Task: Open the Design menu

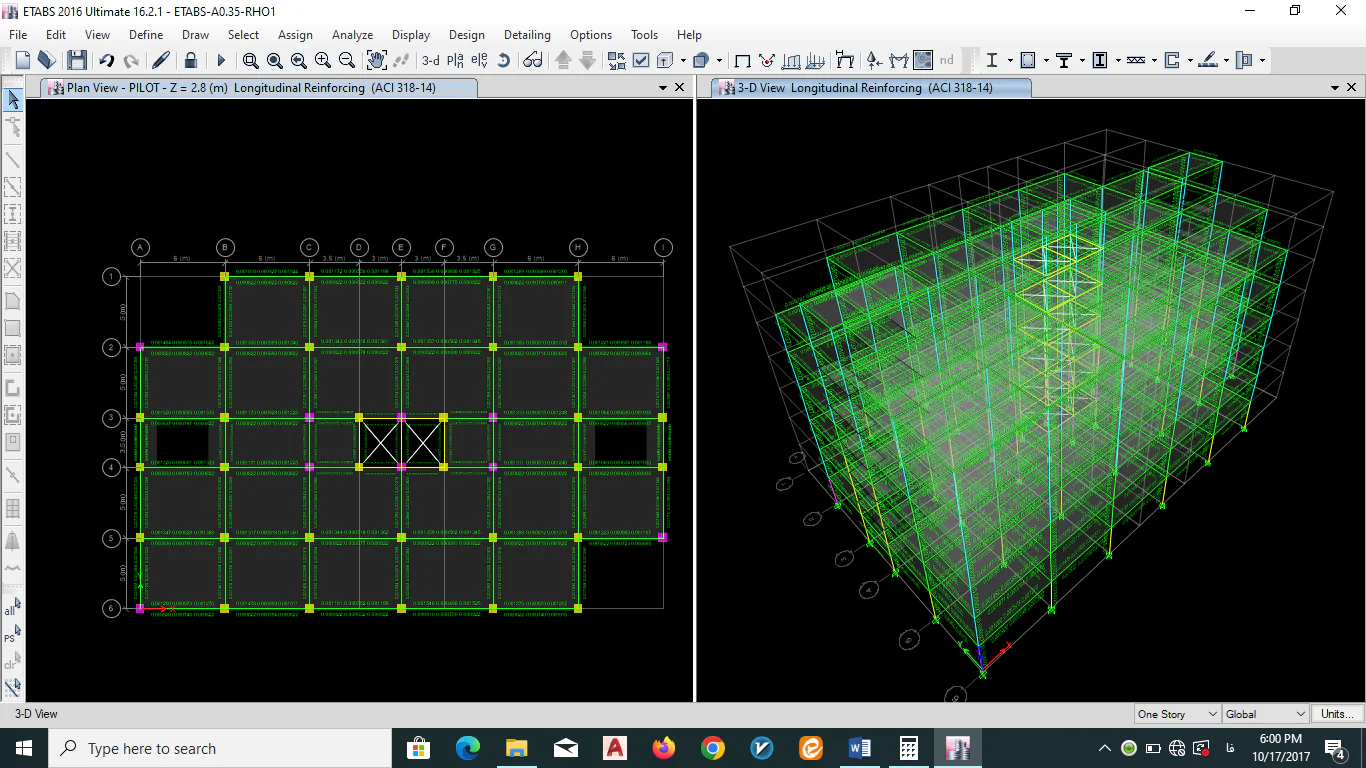Action: coord(467,35)
